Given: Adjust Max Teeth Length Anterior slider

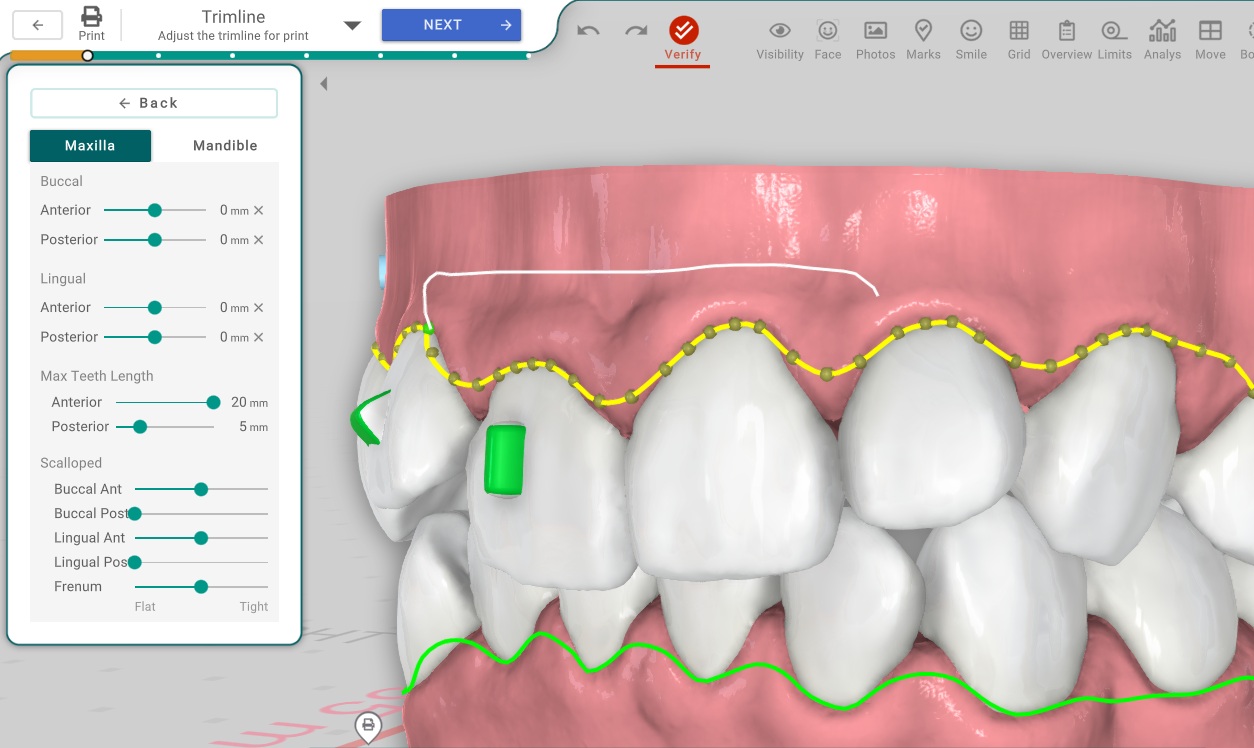Looking at the screenshot, I should 213,402.
